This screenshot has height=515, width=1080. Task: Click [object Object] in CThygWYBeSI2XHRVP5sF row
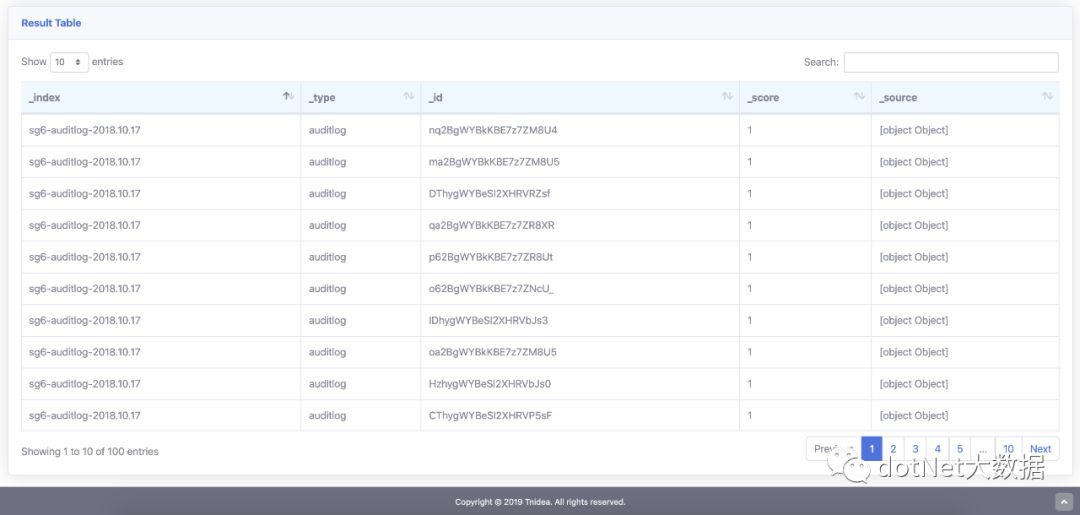(913, 415)
